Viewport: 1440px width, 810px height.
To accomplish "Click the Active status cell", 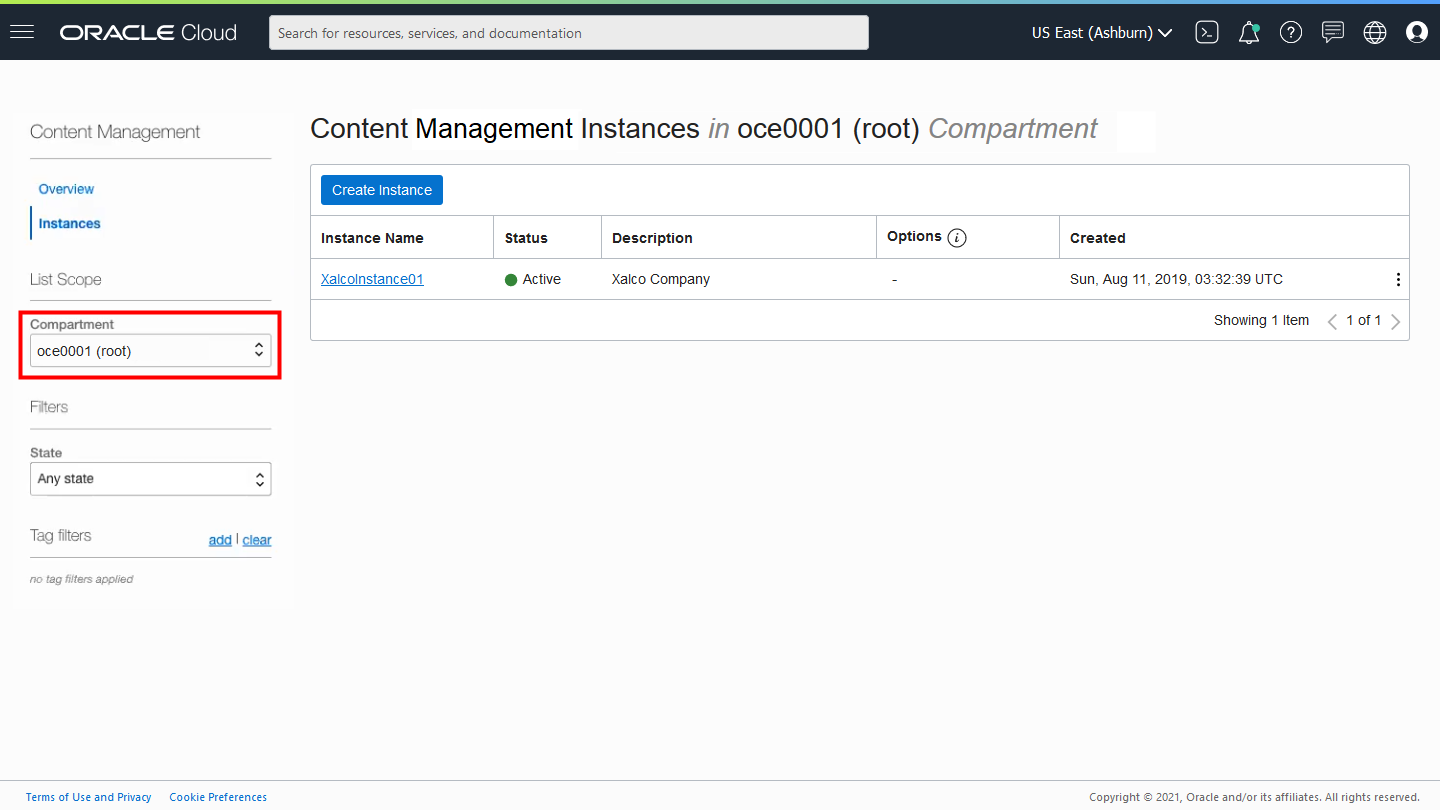I will click(533, 279).
